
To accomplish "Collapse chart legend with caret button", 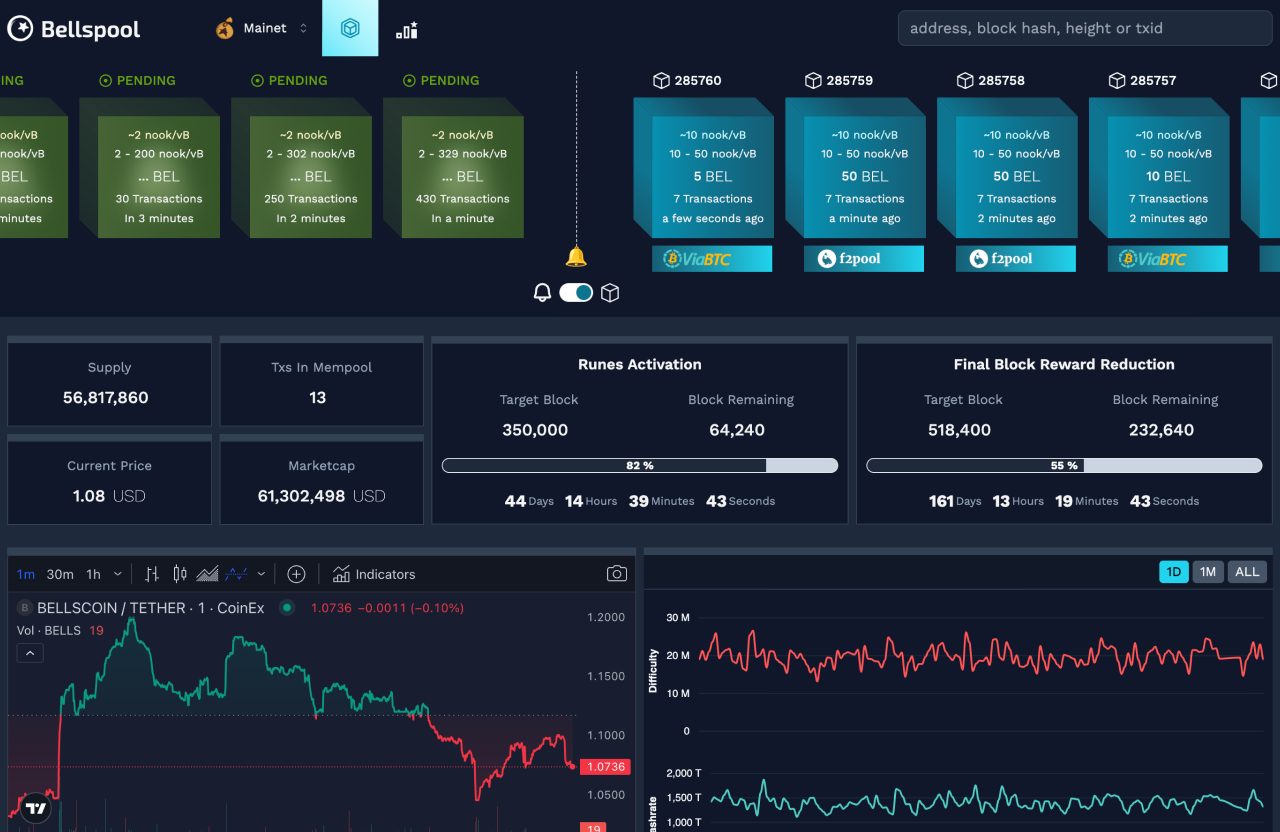I will (30, 653).
